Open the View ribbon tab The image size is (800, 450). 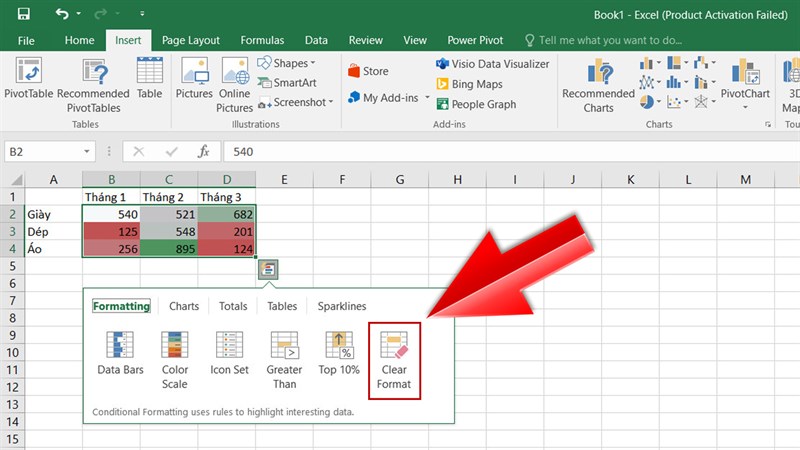(415, 40)
